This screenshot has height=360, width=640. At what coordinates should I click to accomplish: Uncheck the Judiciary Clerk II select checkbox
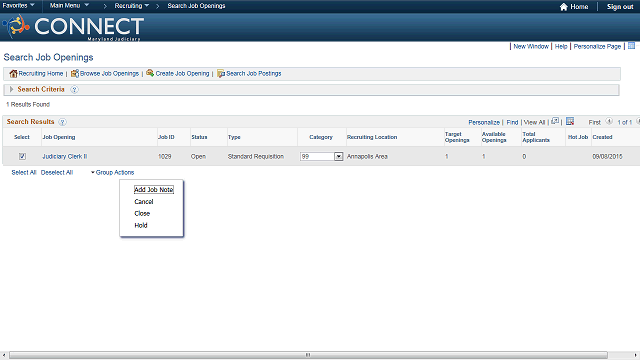pos(22,156)
